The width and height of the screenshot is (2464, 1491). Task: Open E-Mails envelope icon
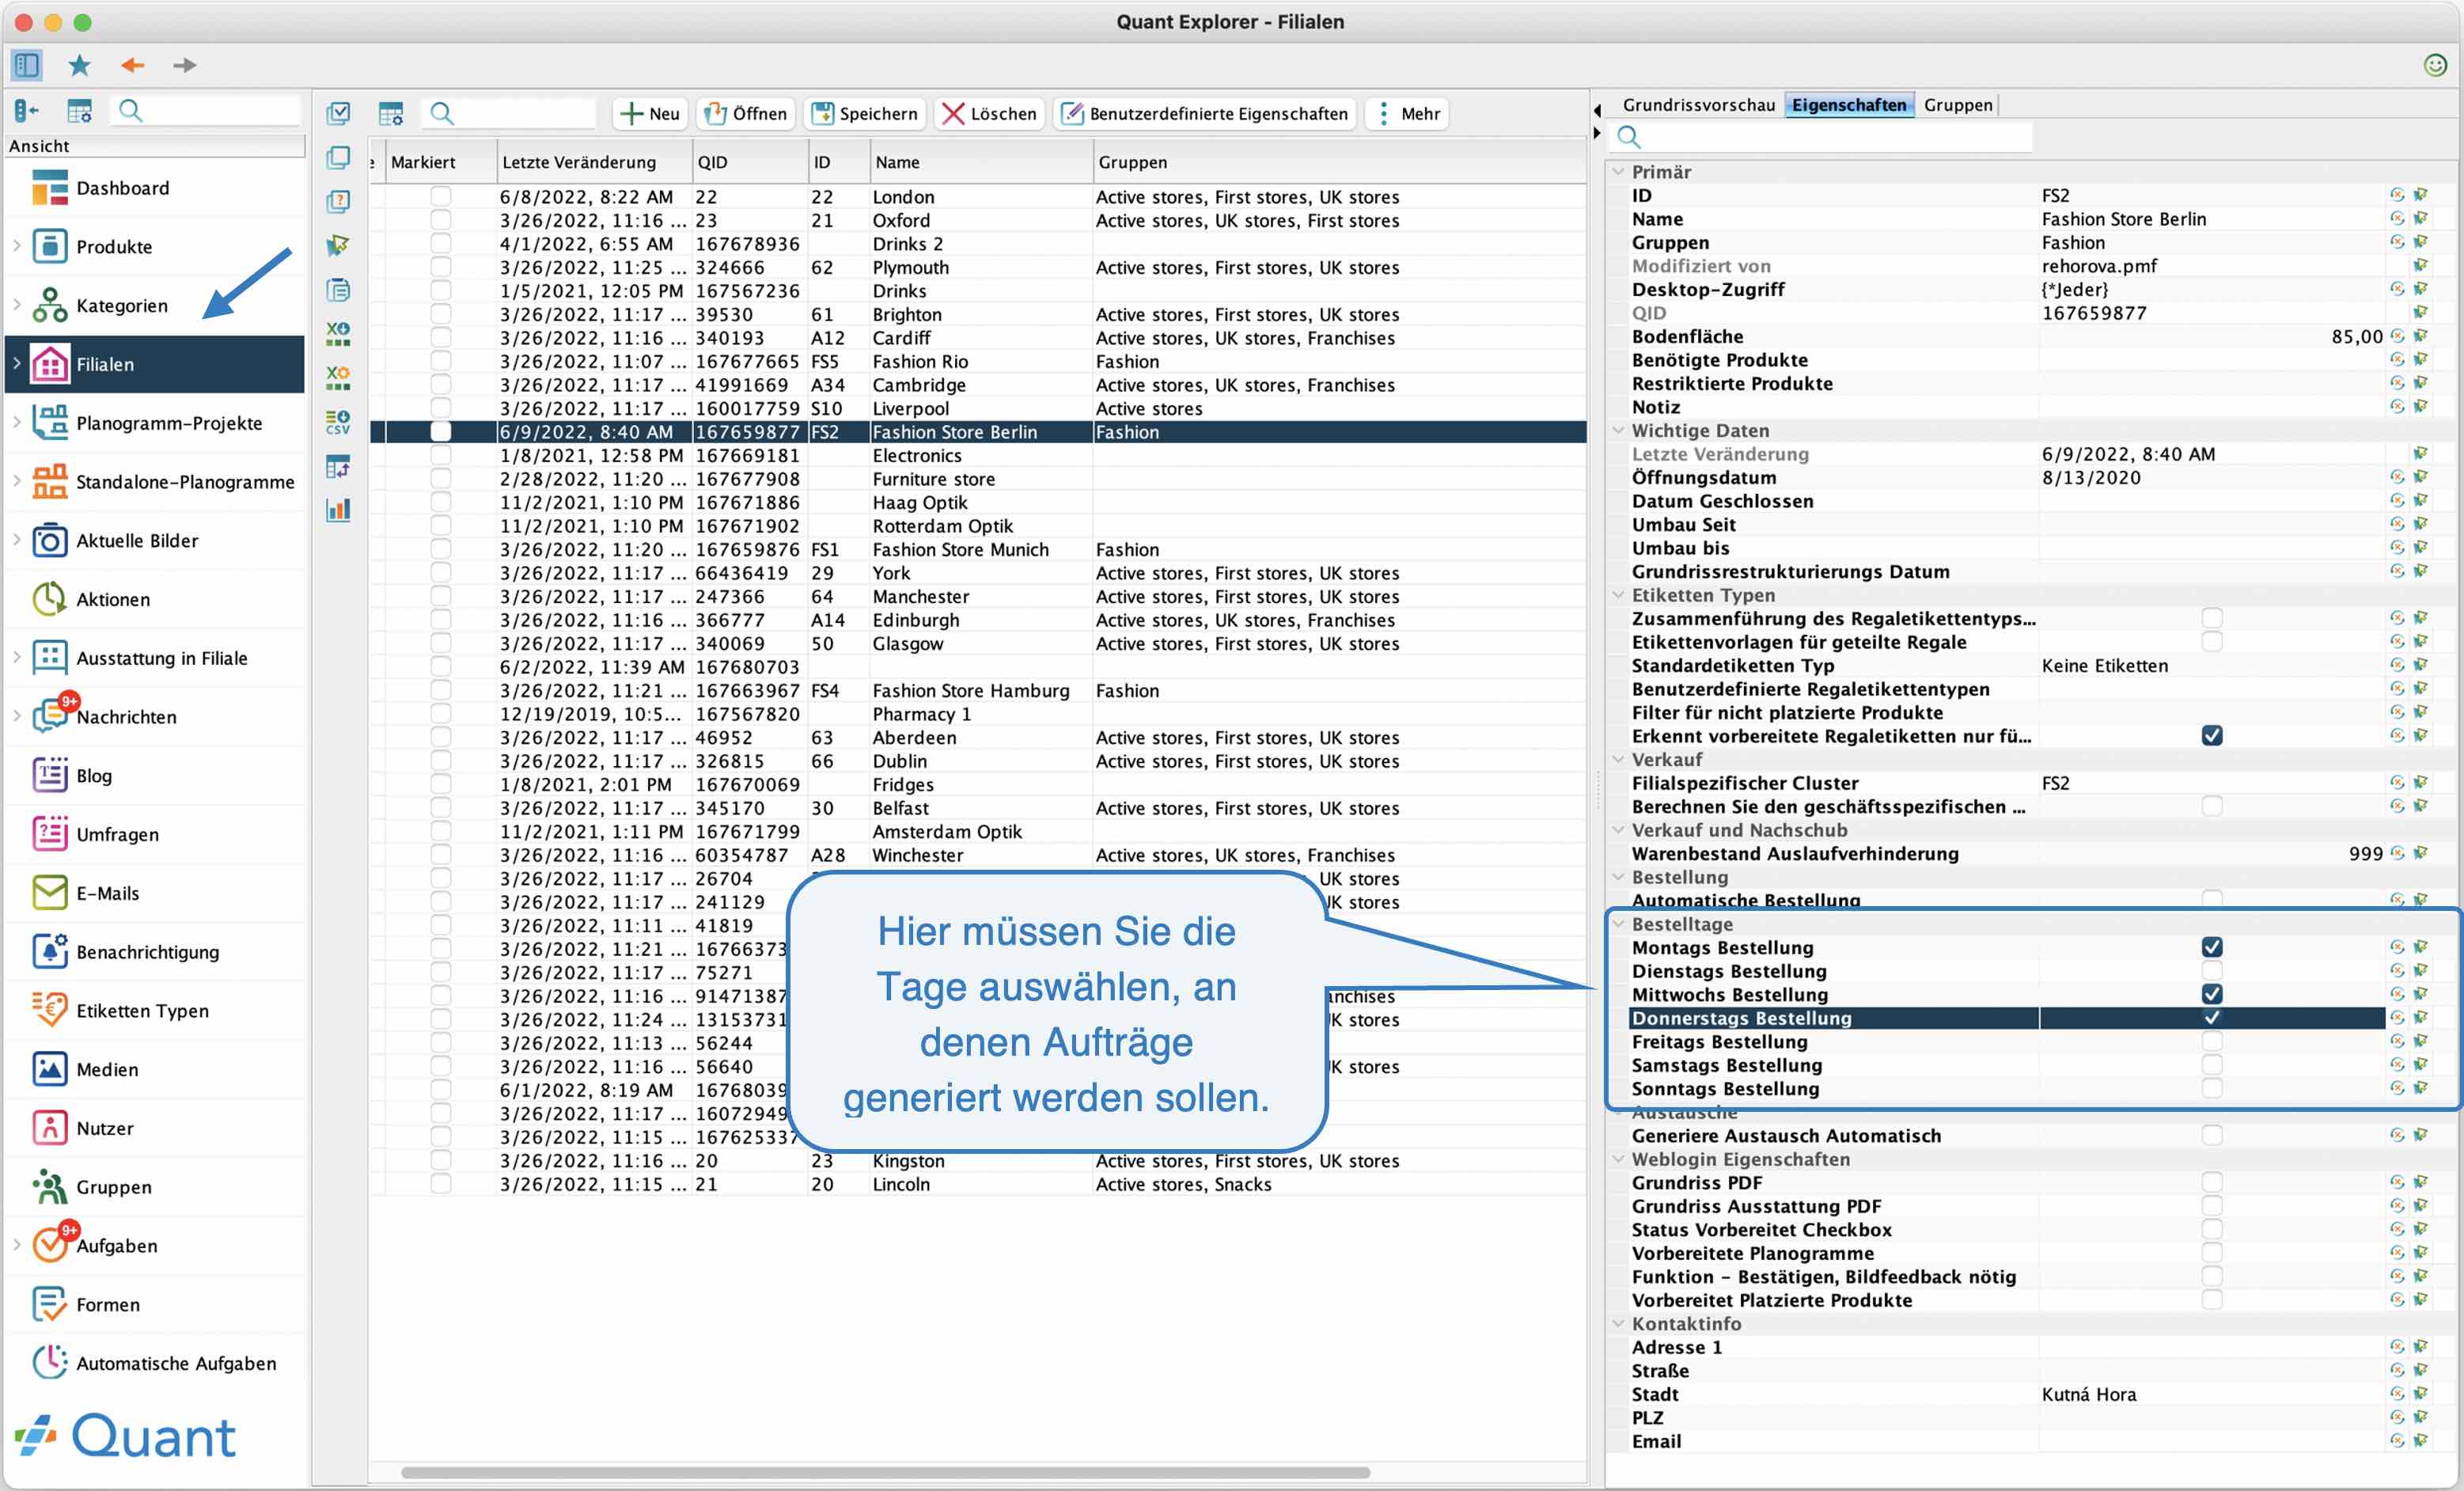(49, 893)
